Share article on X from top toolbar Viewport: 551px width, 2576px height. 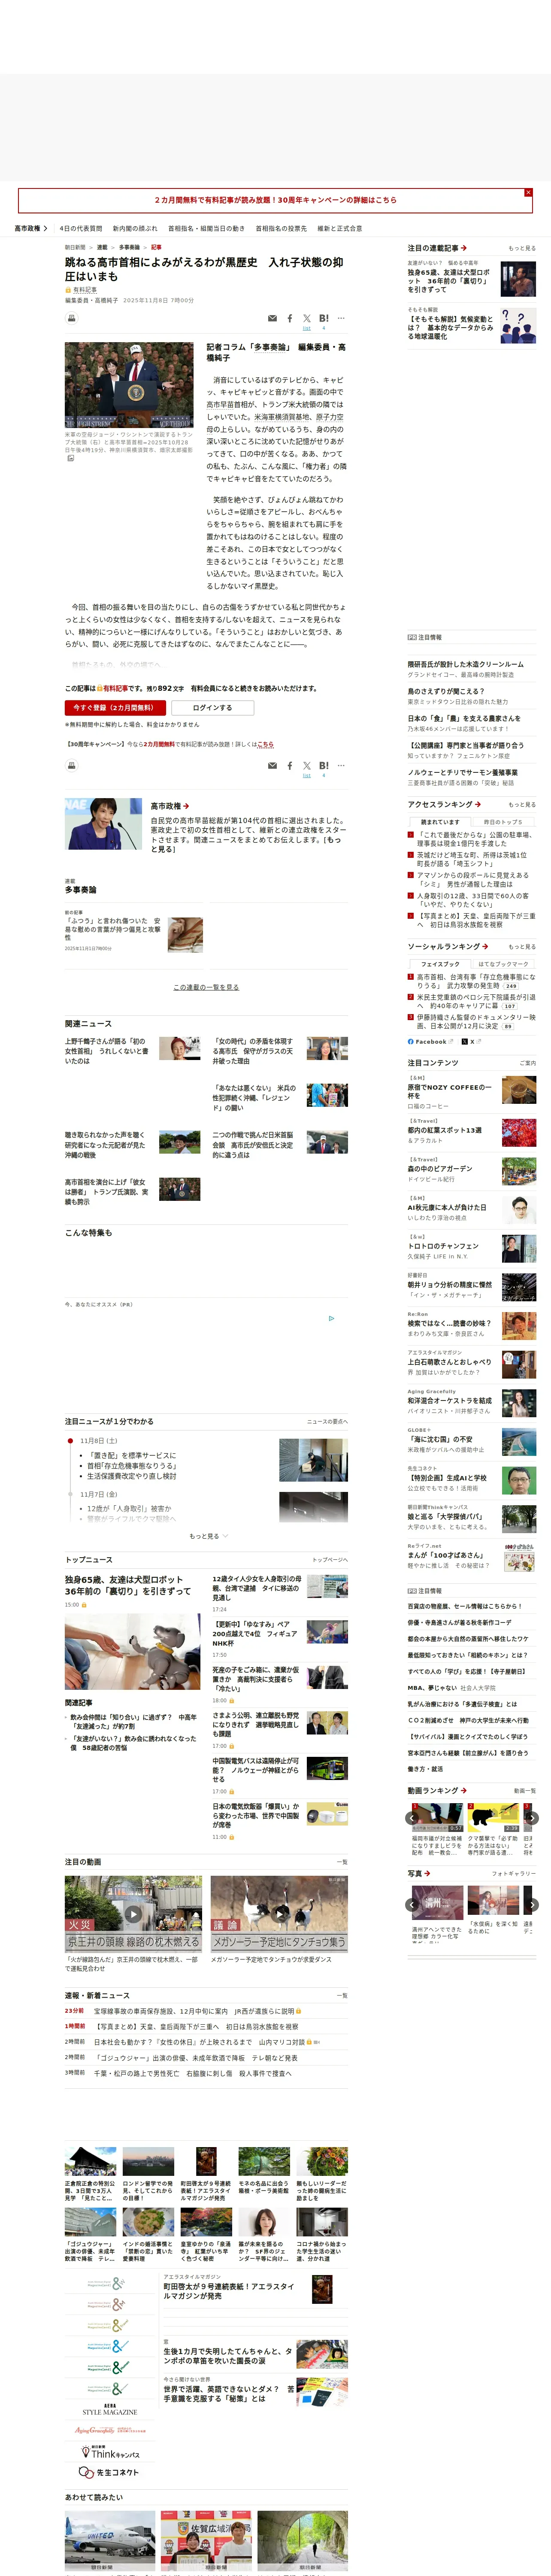click(x=307, y=318)
